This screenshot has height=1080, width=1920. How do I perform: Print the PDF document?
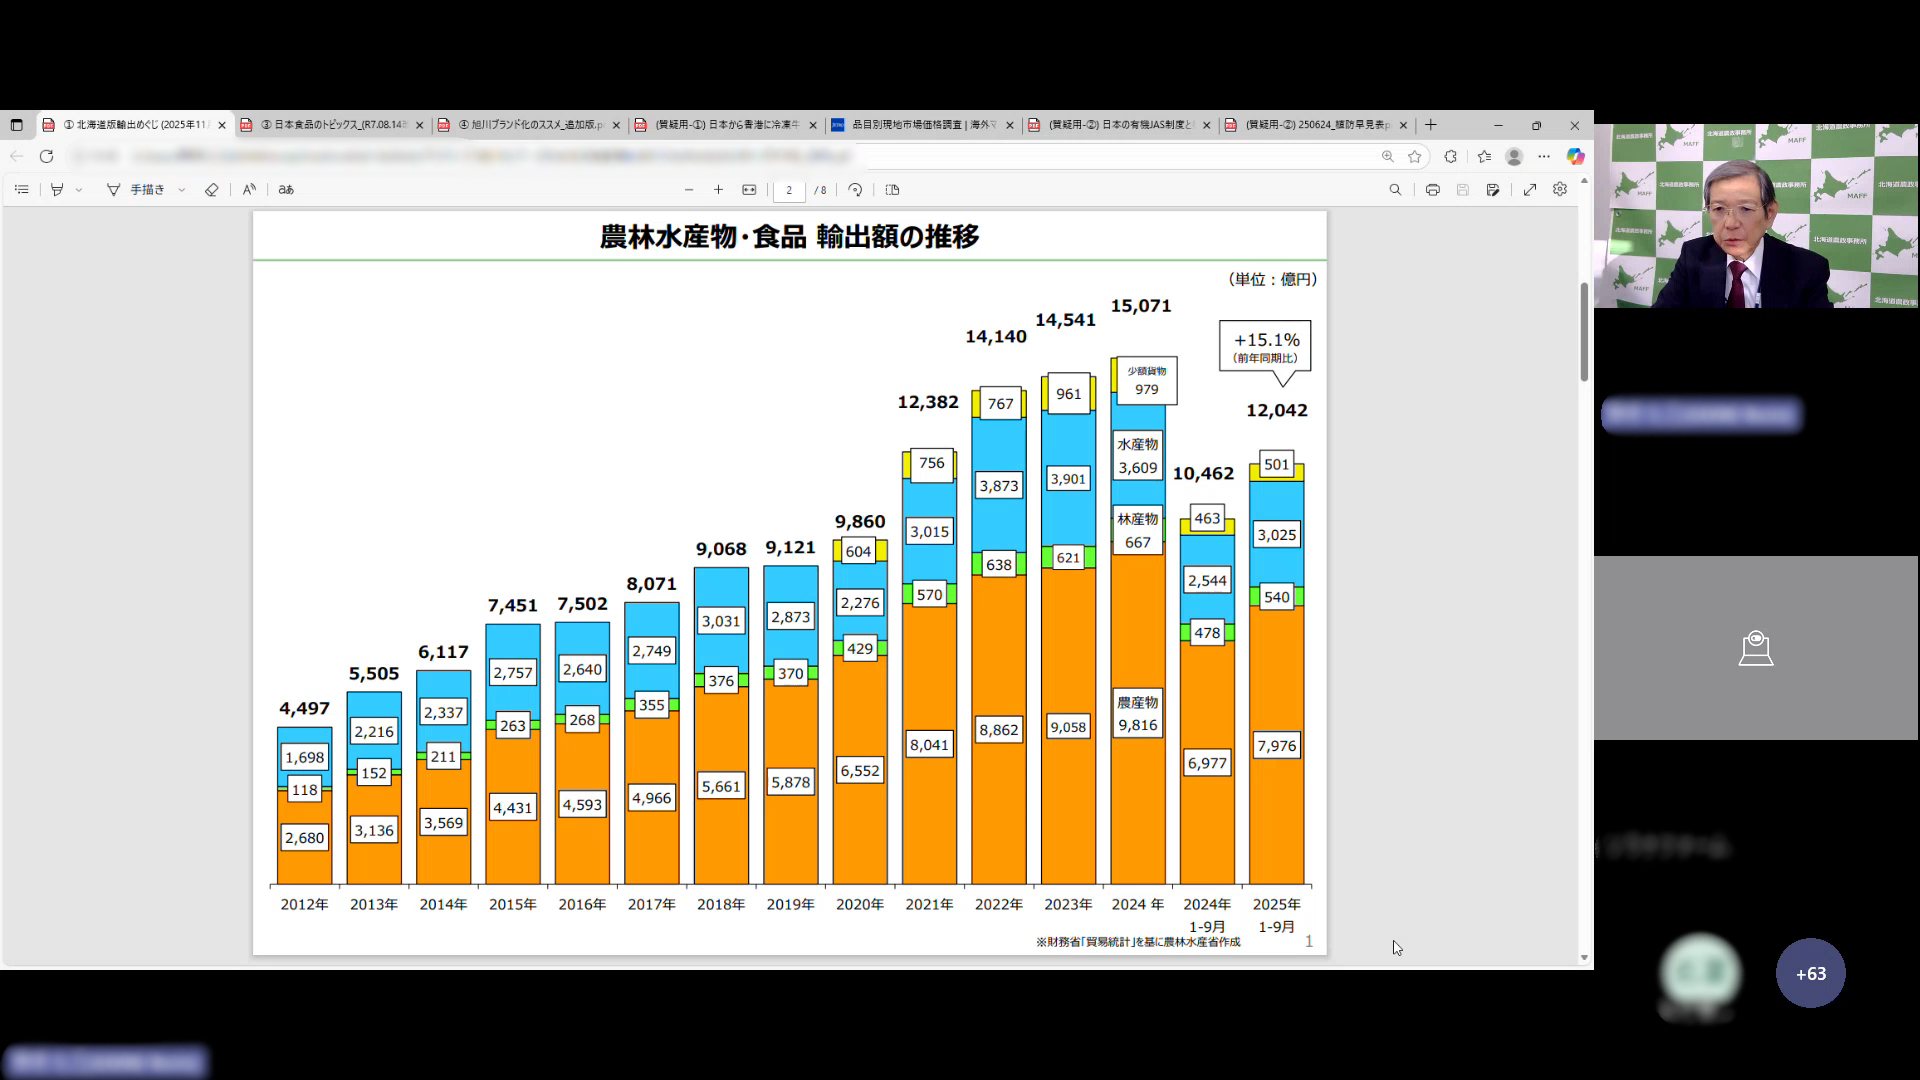1432,190
